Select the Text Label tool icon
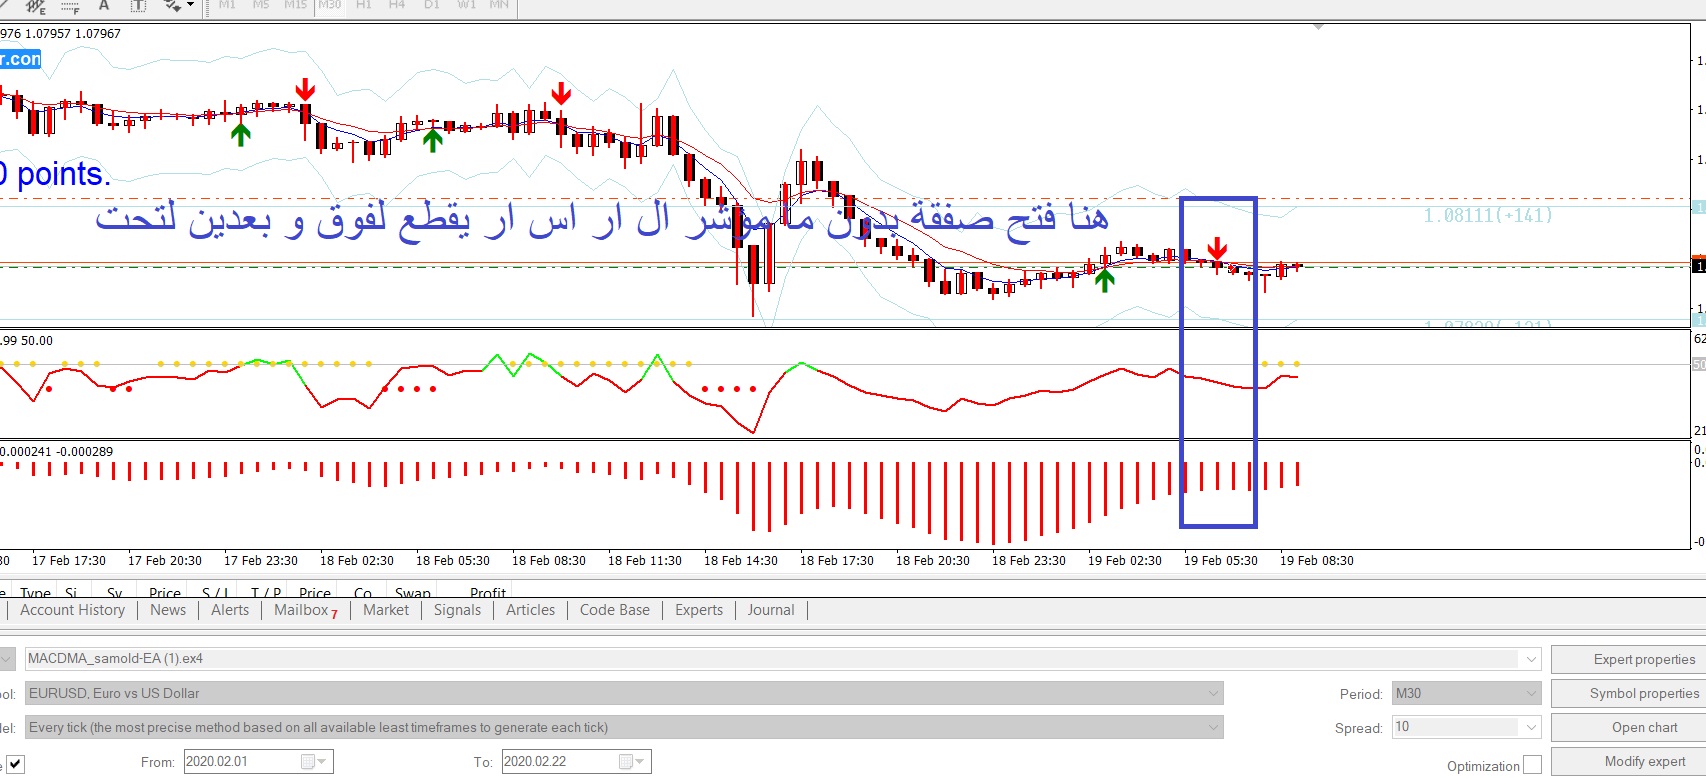 coord(138,6)
